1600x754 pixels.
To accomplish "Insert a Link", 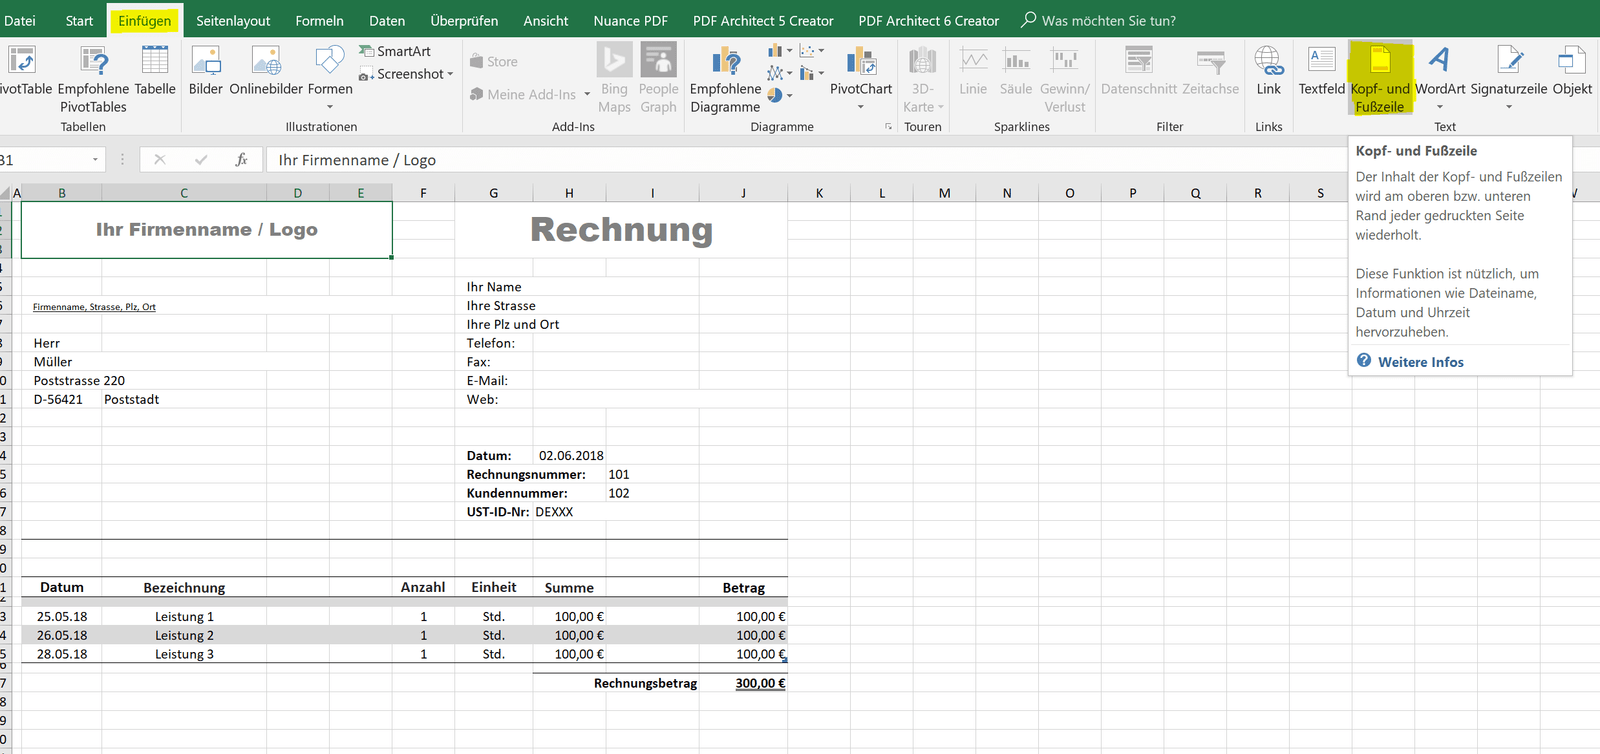I will (x=1269, y=70).
